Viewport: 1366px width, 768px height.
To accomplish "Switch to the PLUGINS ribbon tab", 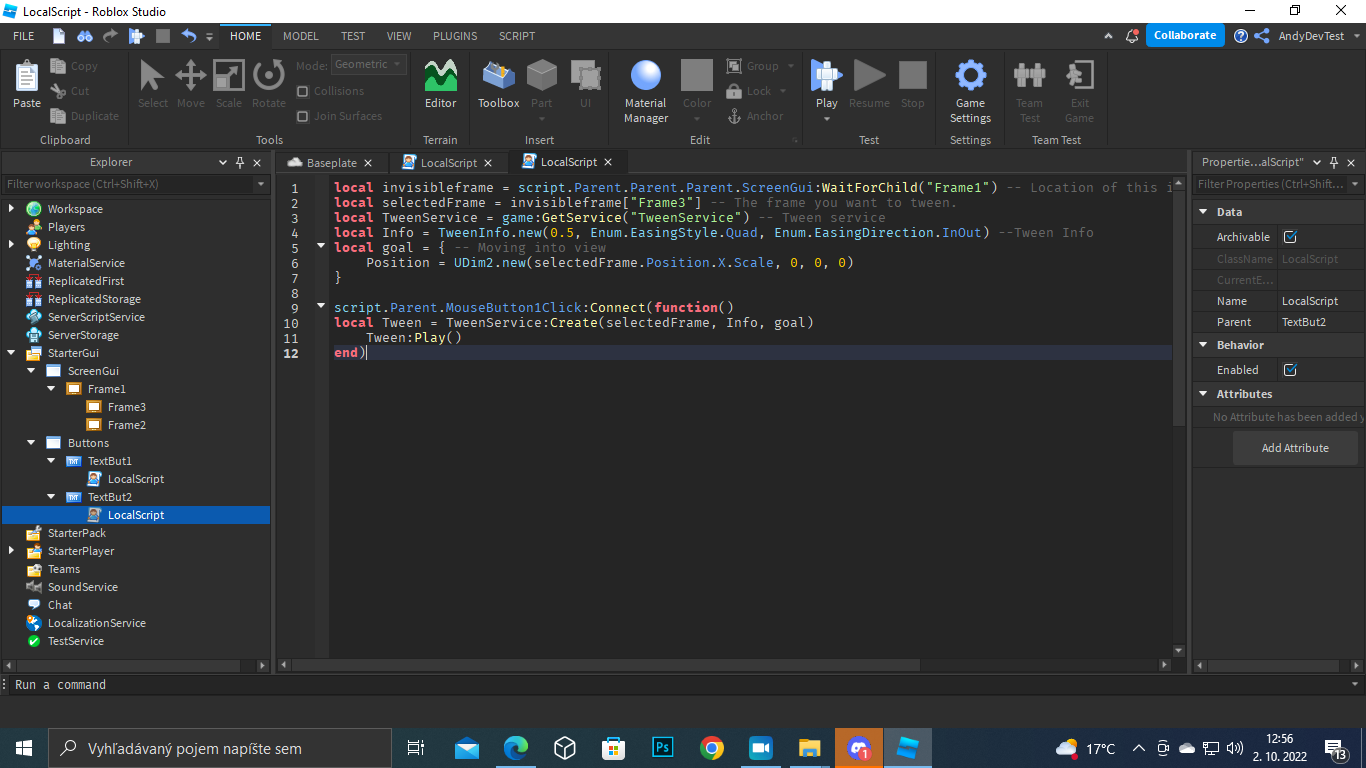I will coord(455,36).
